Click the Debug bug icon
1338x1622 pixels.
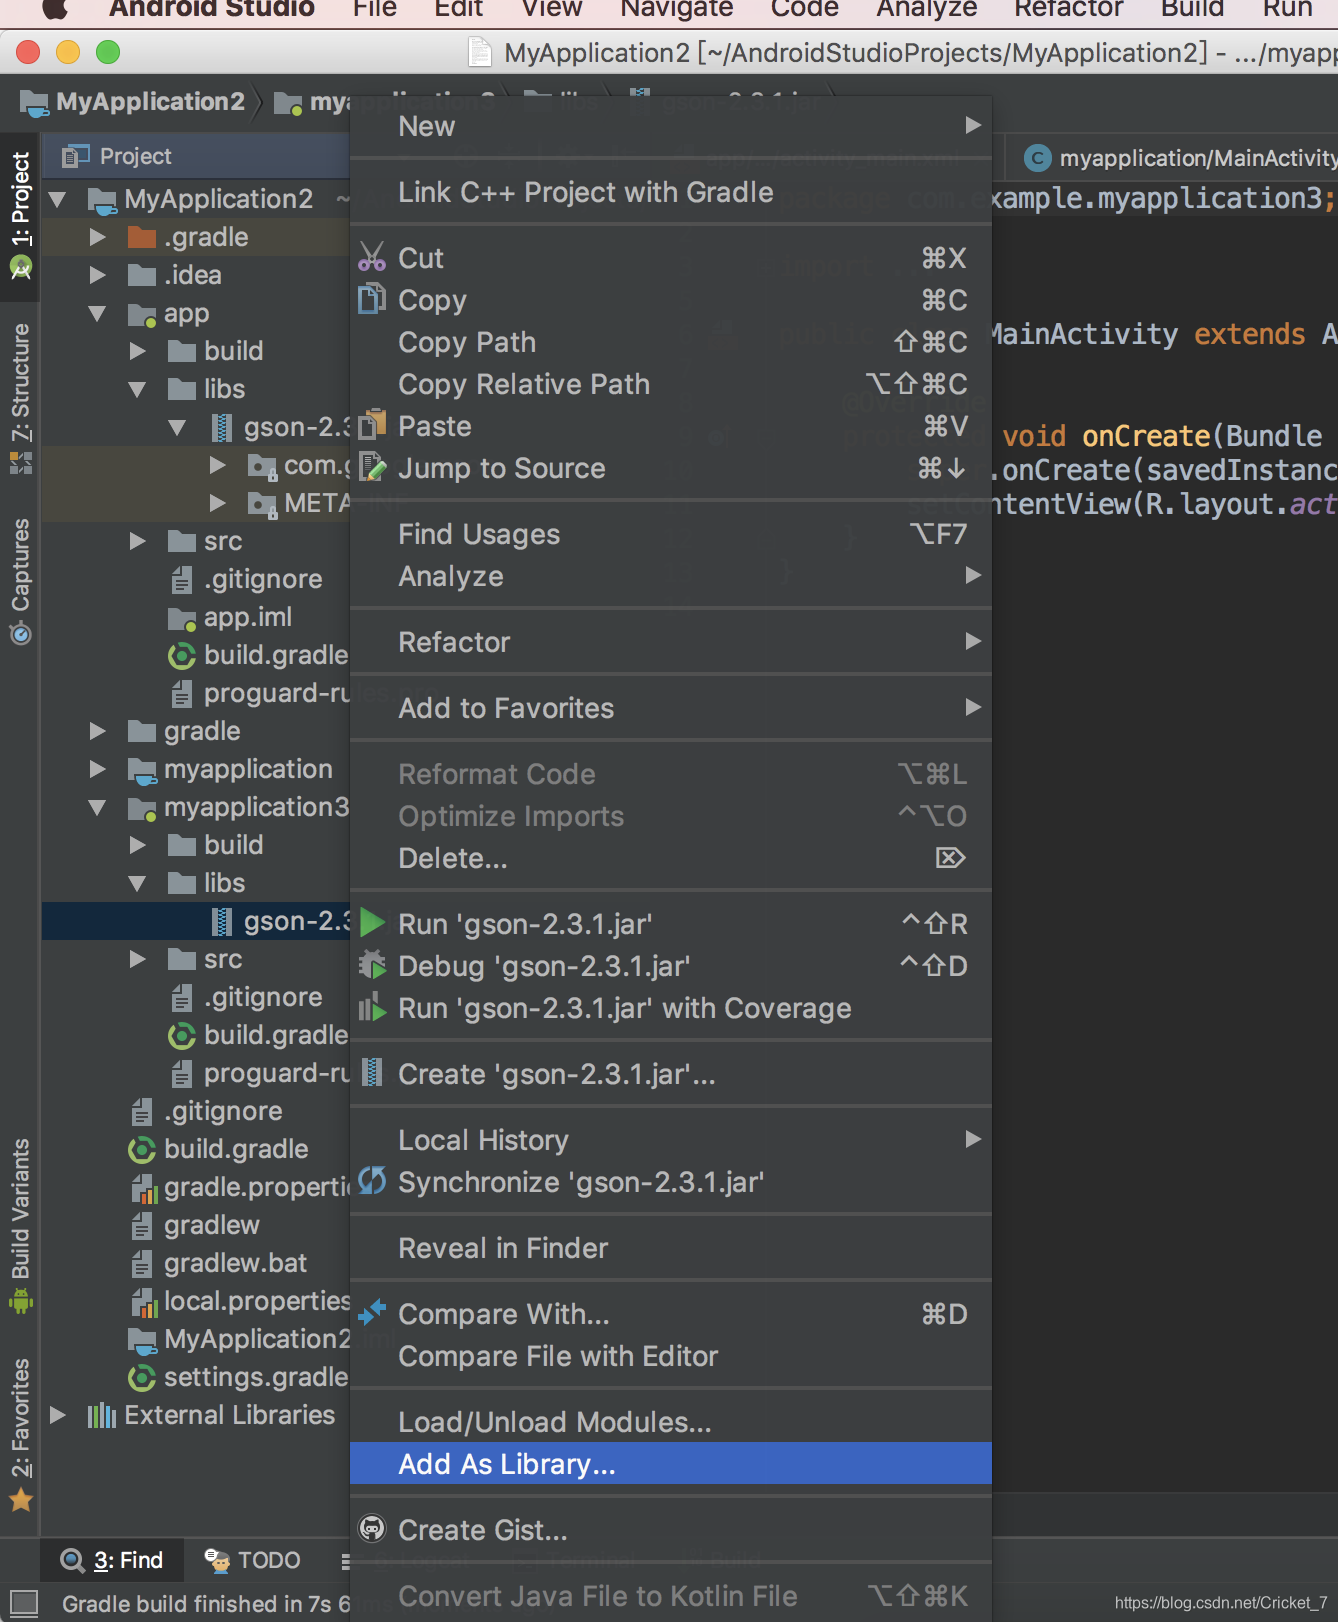pyautogui.click(x=372, y=965)
